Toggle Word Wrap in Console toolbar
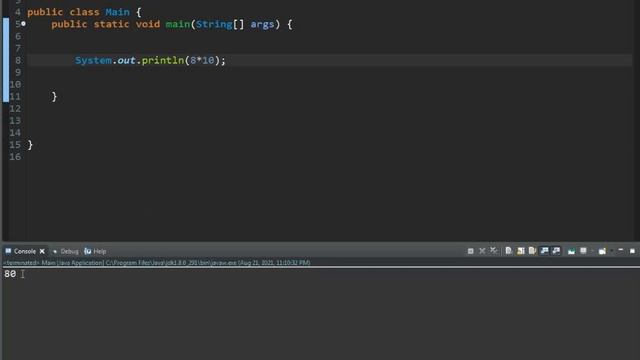640x360 pixels. [532, 251]
